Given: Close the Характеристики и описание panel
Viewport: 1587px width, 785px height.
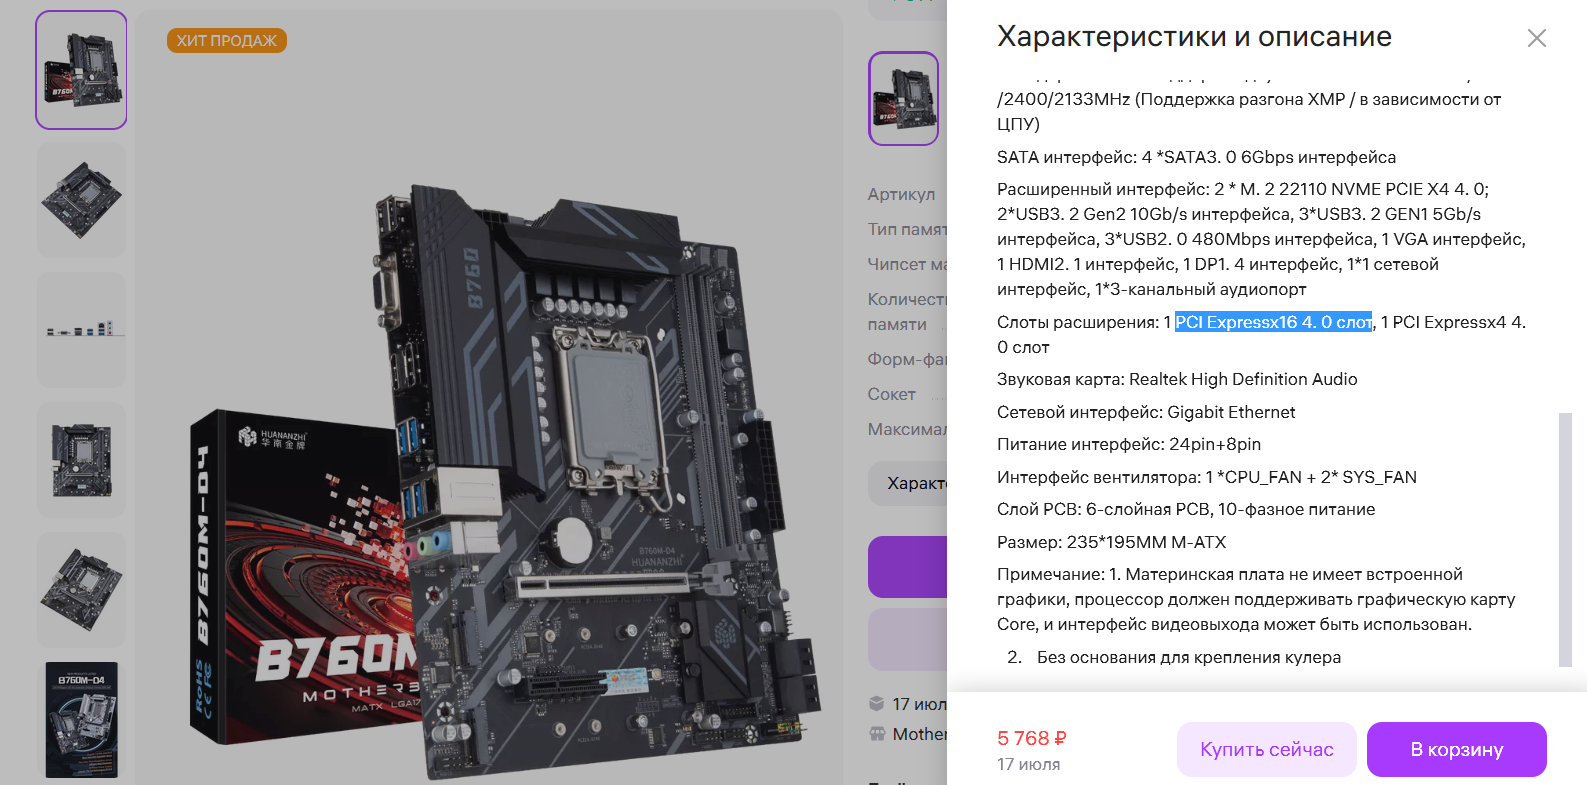Looking at the screenshot, I should (x=1537, y=38).
